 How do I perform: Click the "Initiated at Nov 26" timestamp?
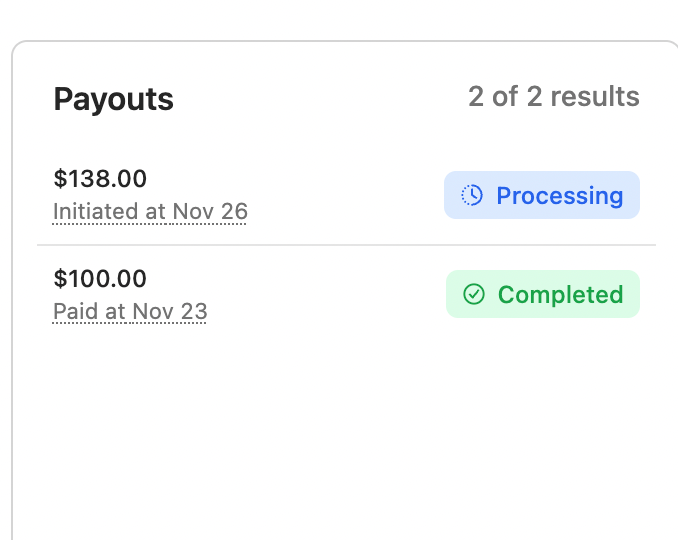[150, 212]
